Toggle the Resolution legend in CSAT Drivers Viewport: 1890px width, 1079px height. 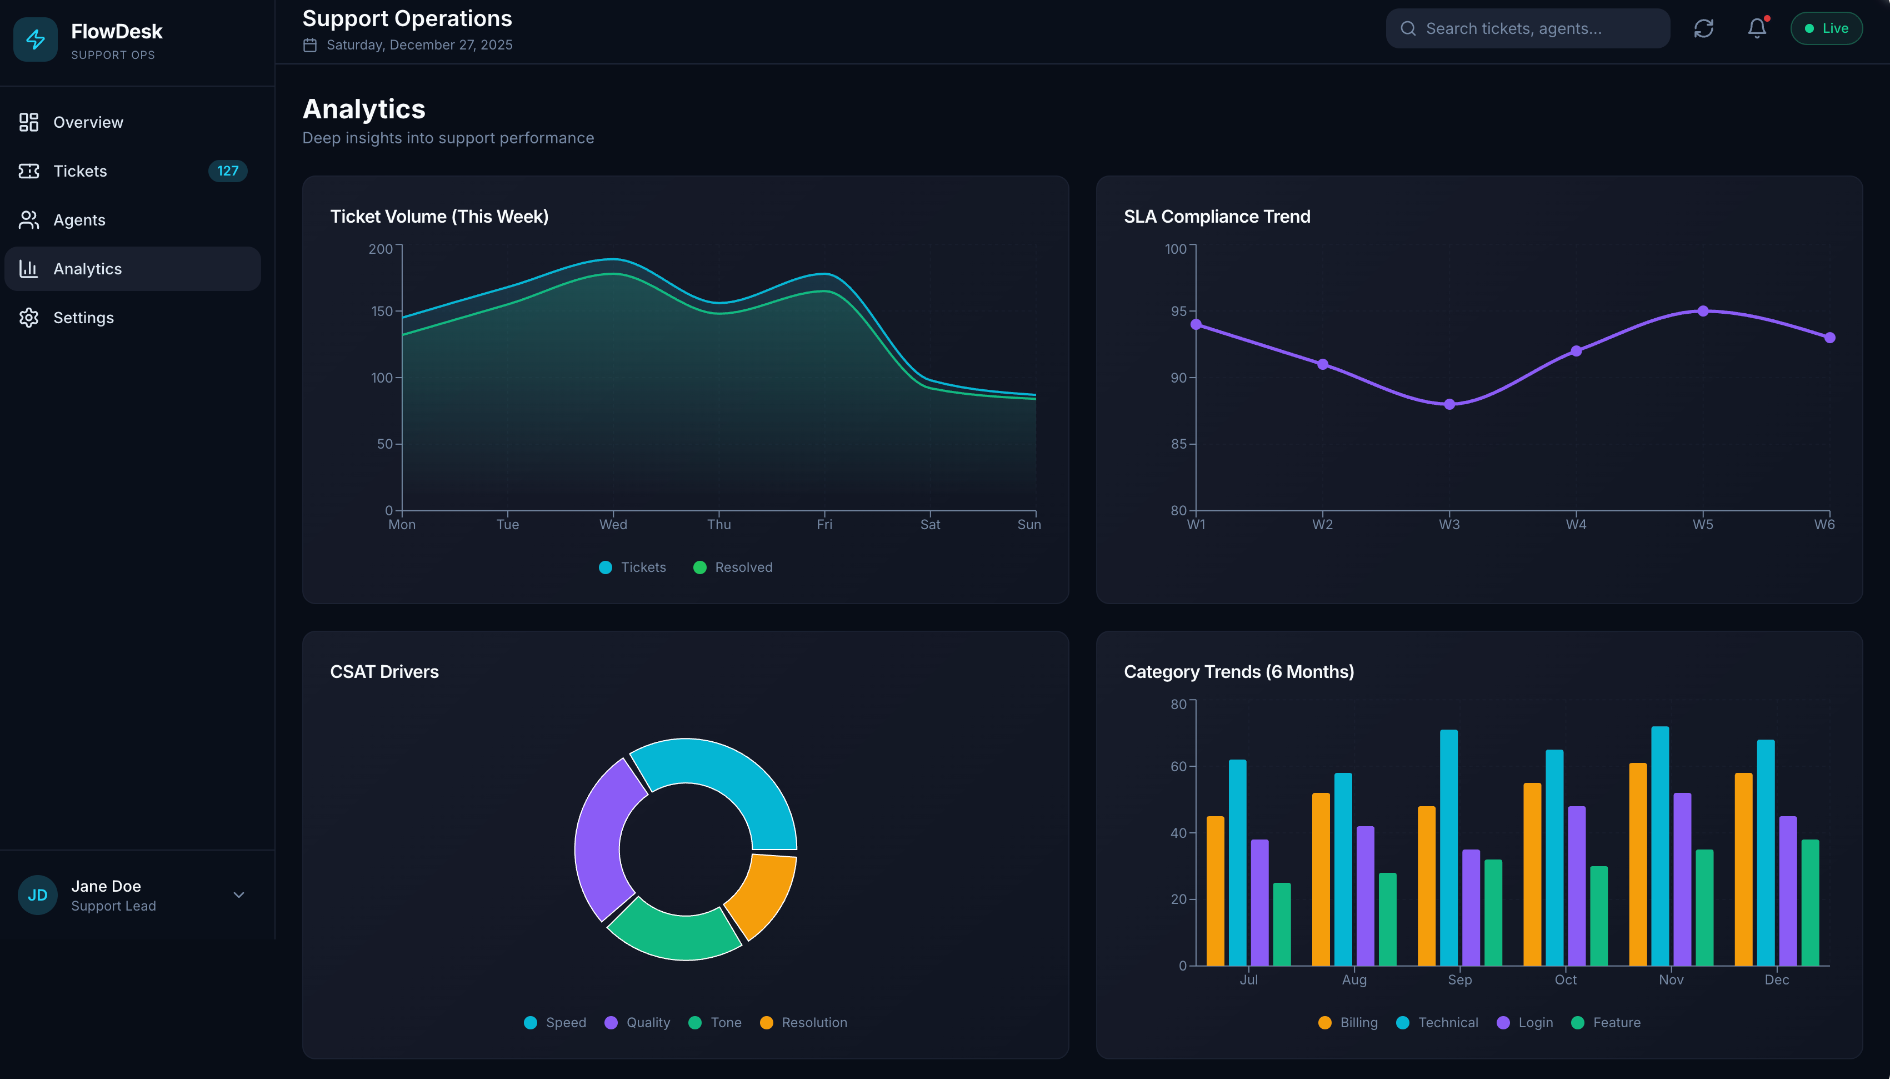click(x=803, y=1022)
